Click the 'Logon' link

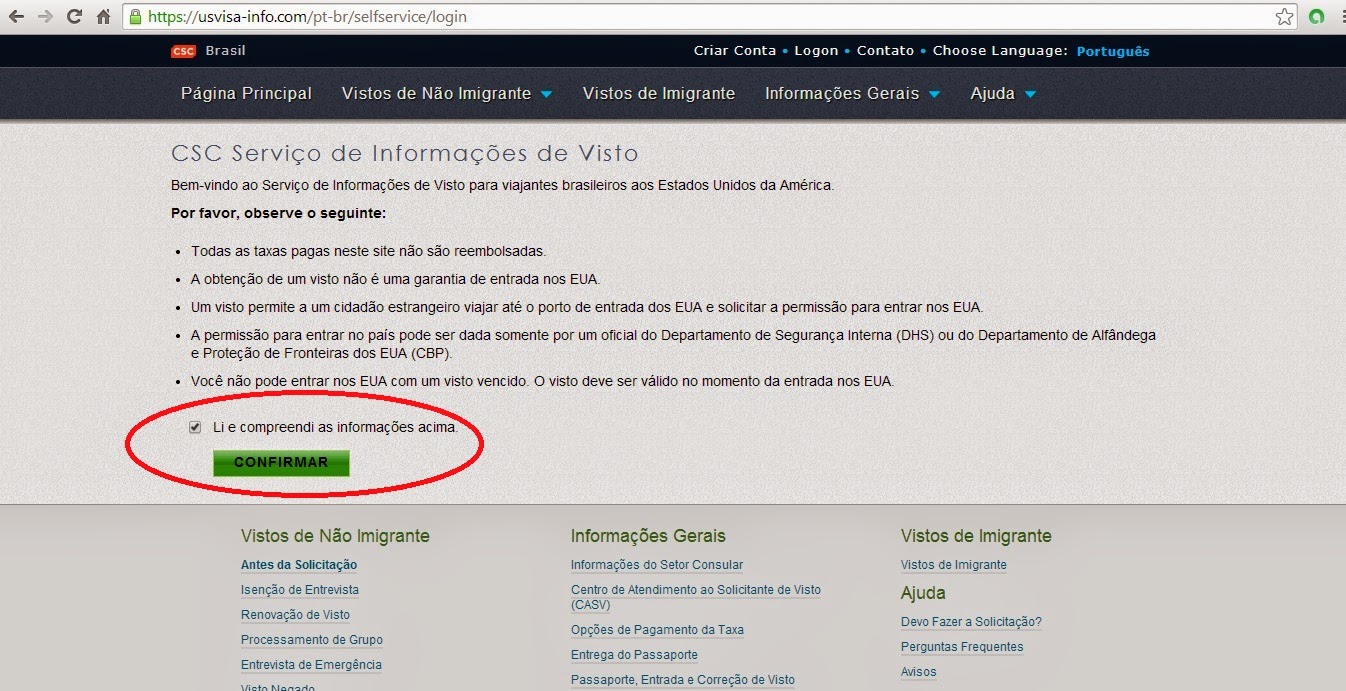point(816,50)
